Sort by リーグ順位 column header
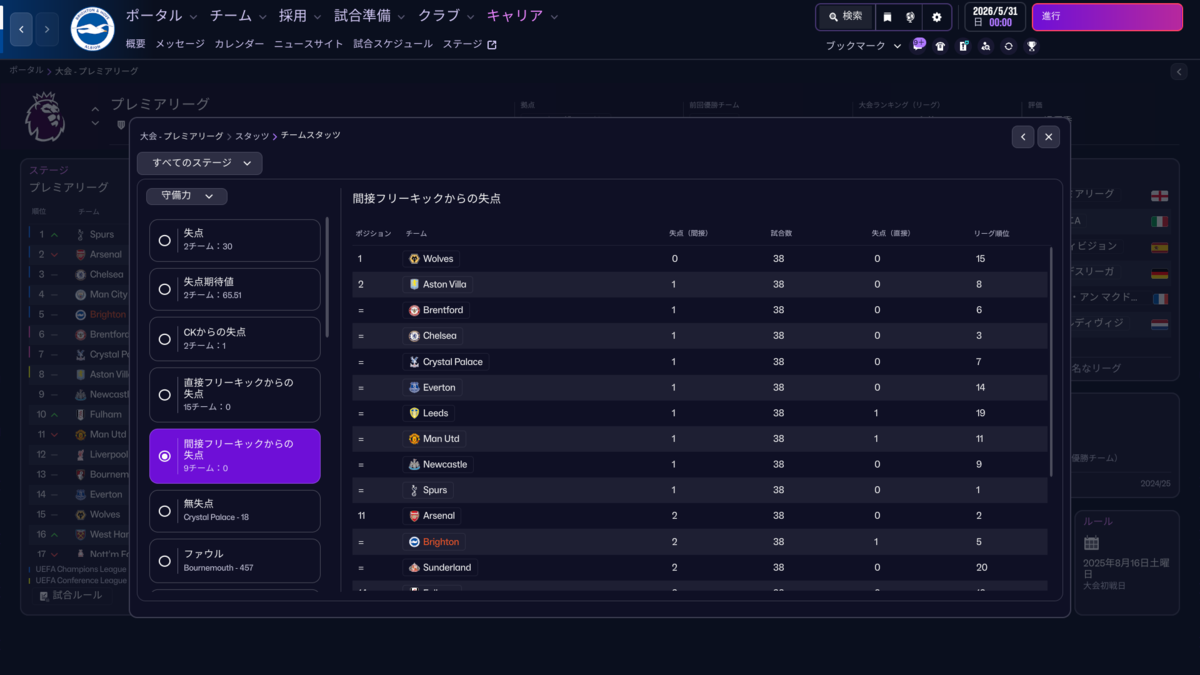Screen dimensions: 1200x675 tap(992, 233)
